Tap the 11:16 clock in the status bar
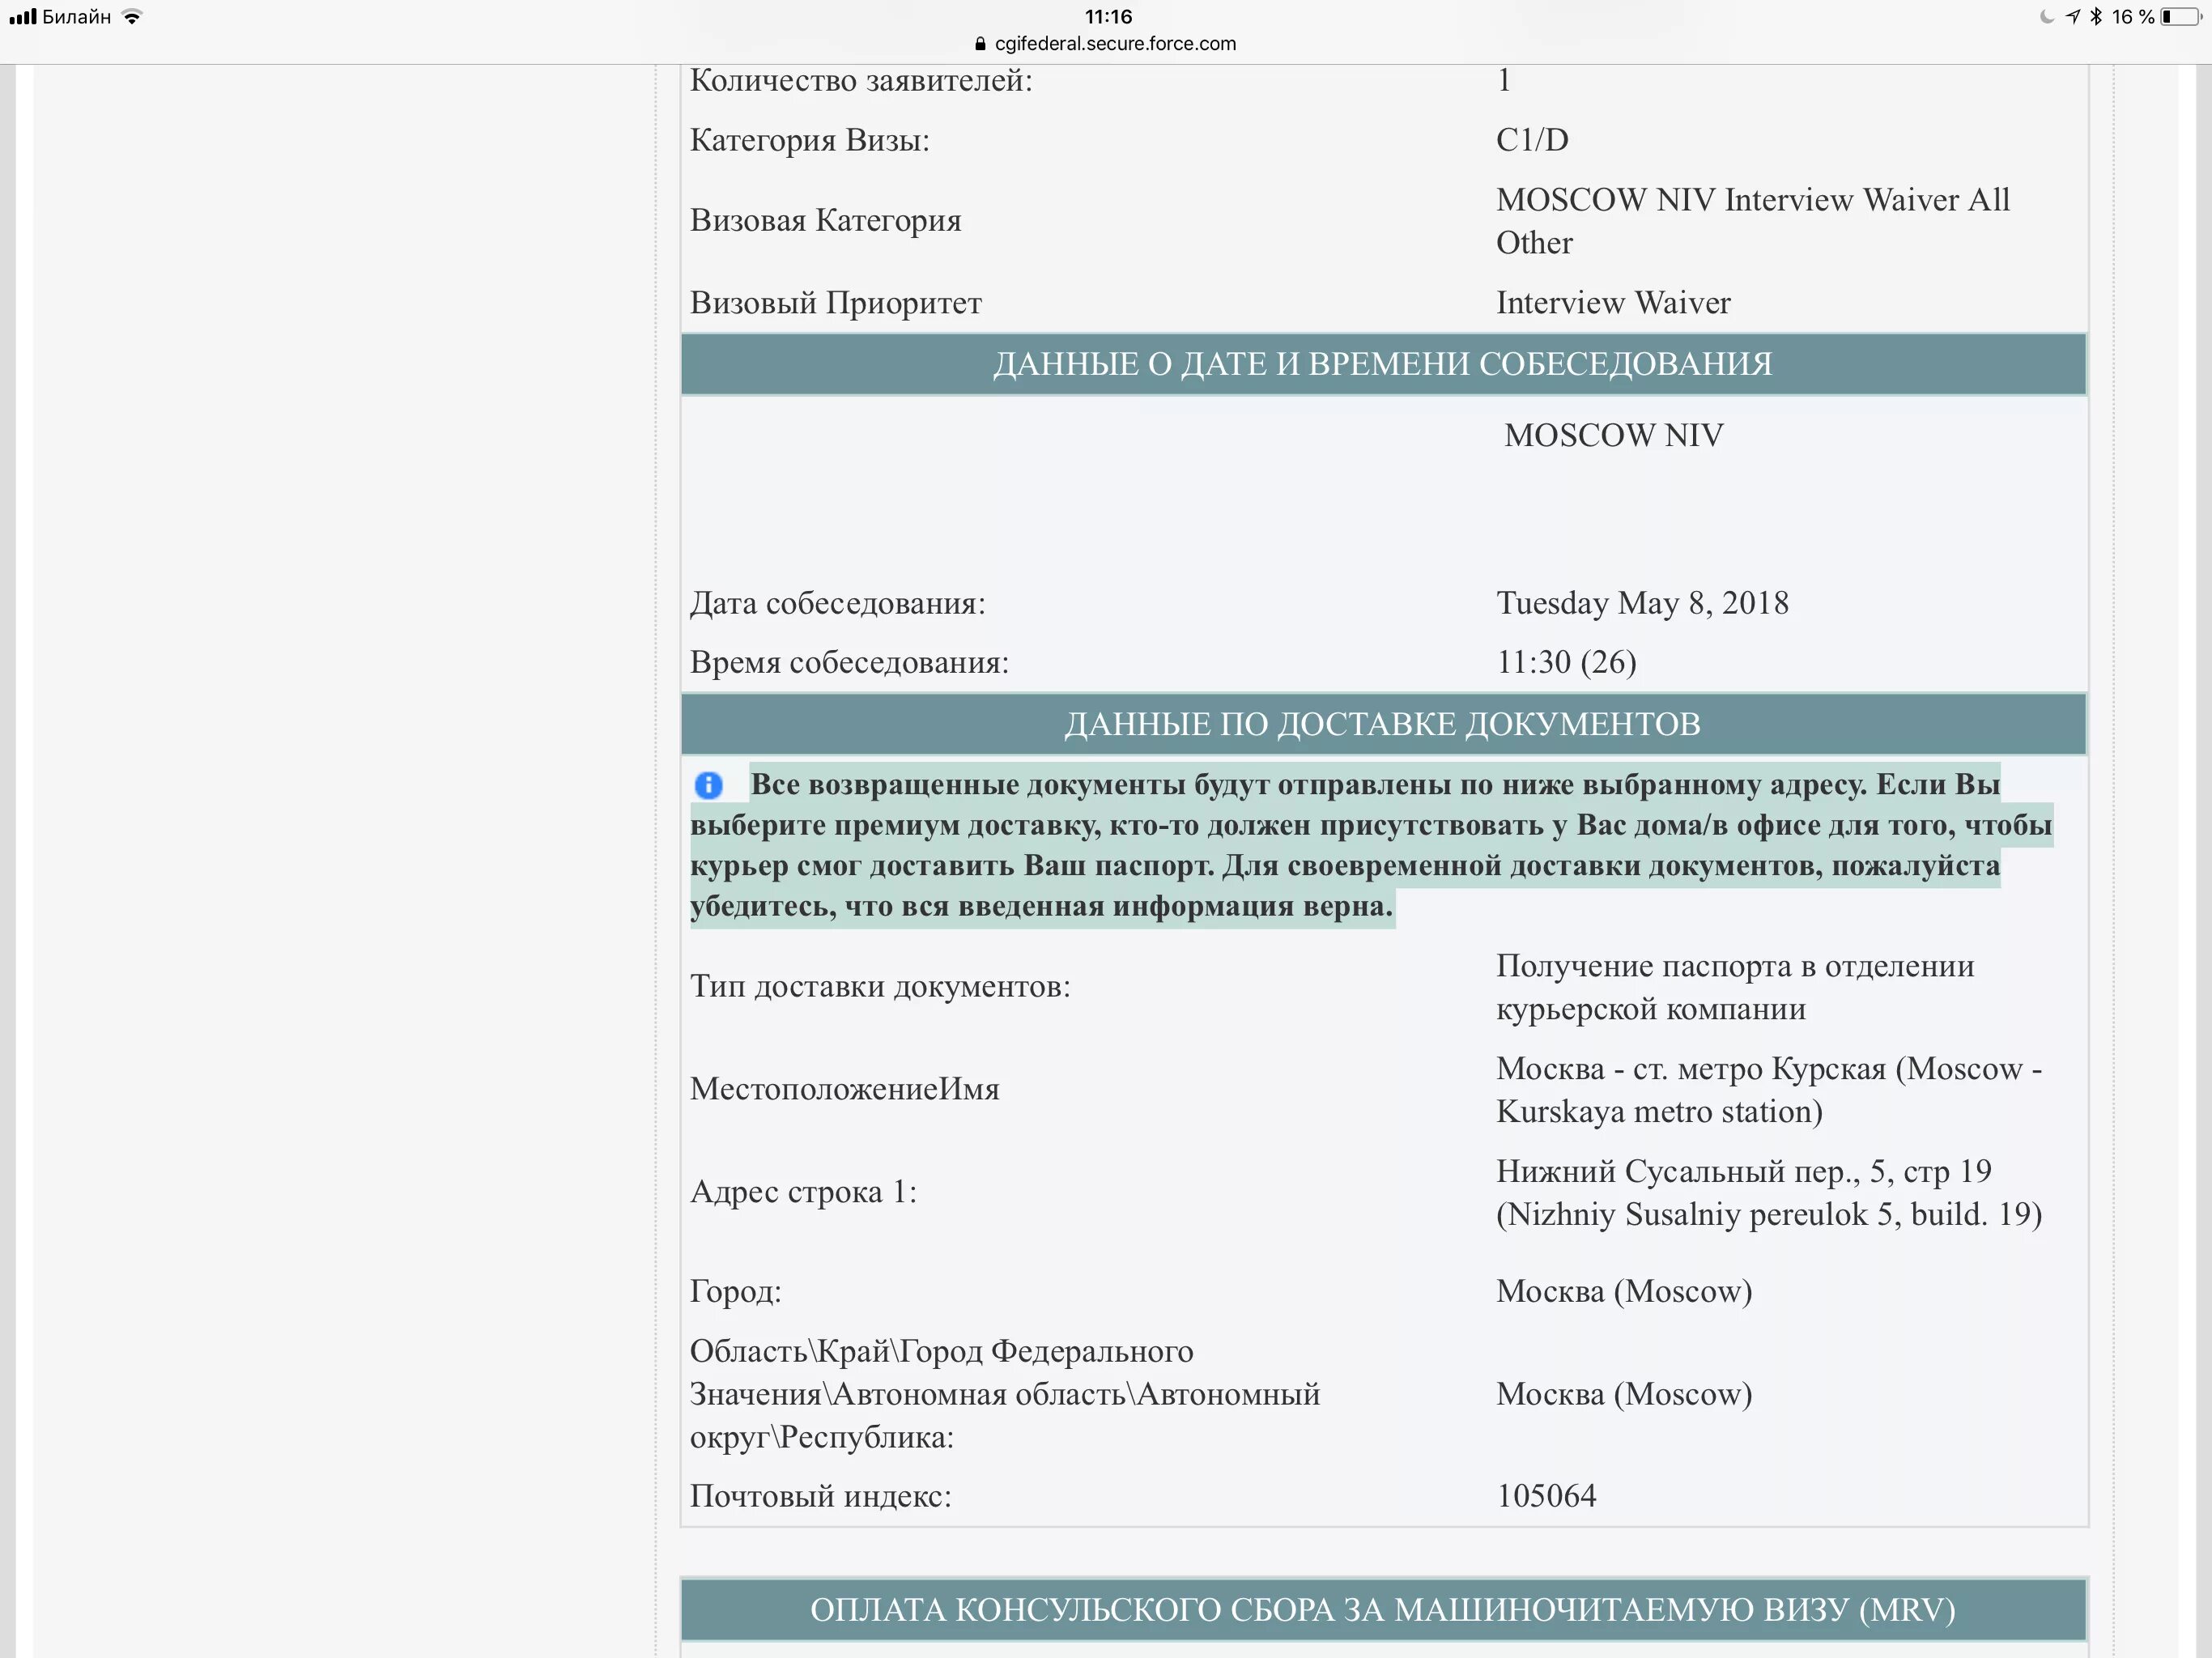Screen dimensions: 2212x1658 [1108, 16]
